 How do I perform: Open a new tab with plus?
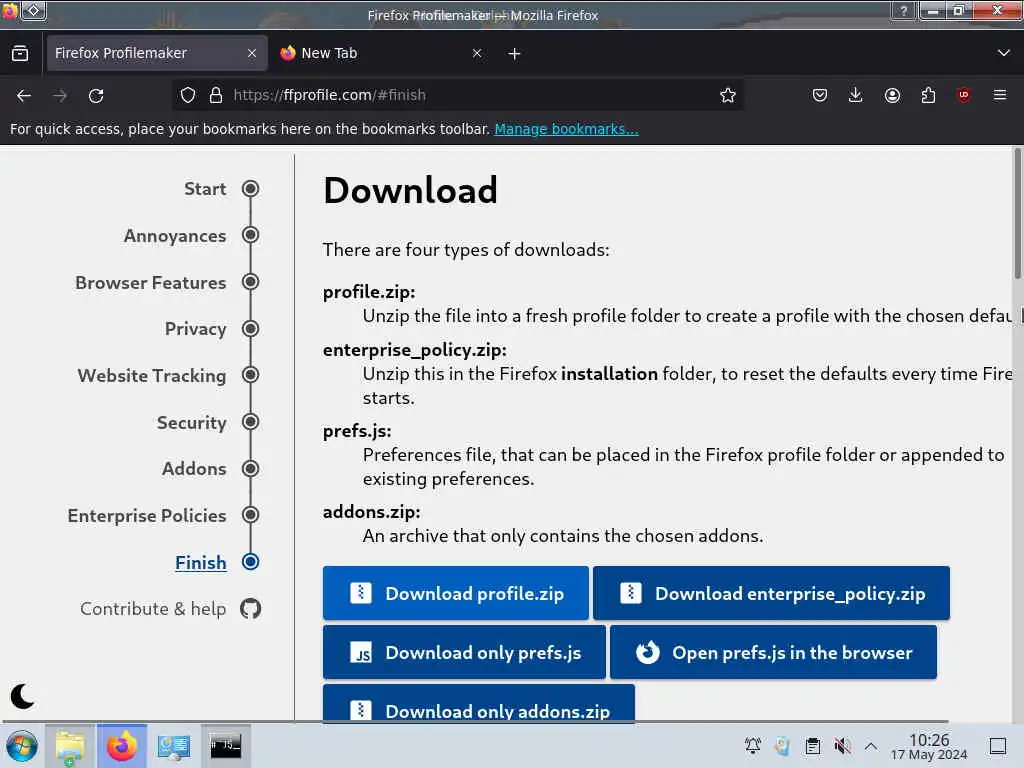click(x=515, y=54)
